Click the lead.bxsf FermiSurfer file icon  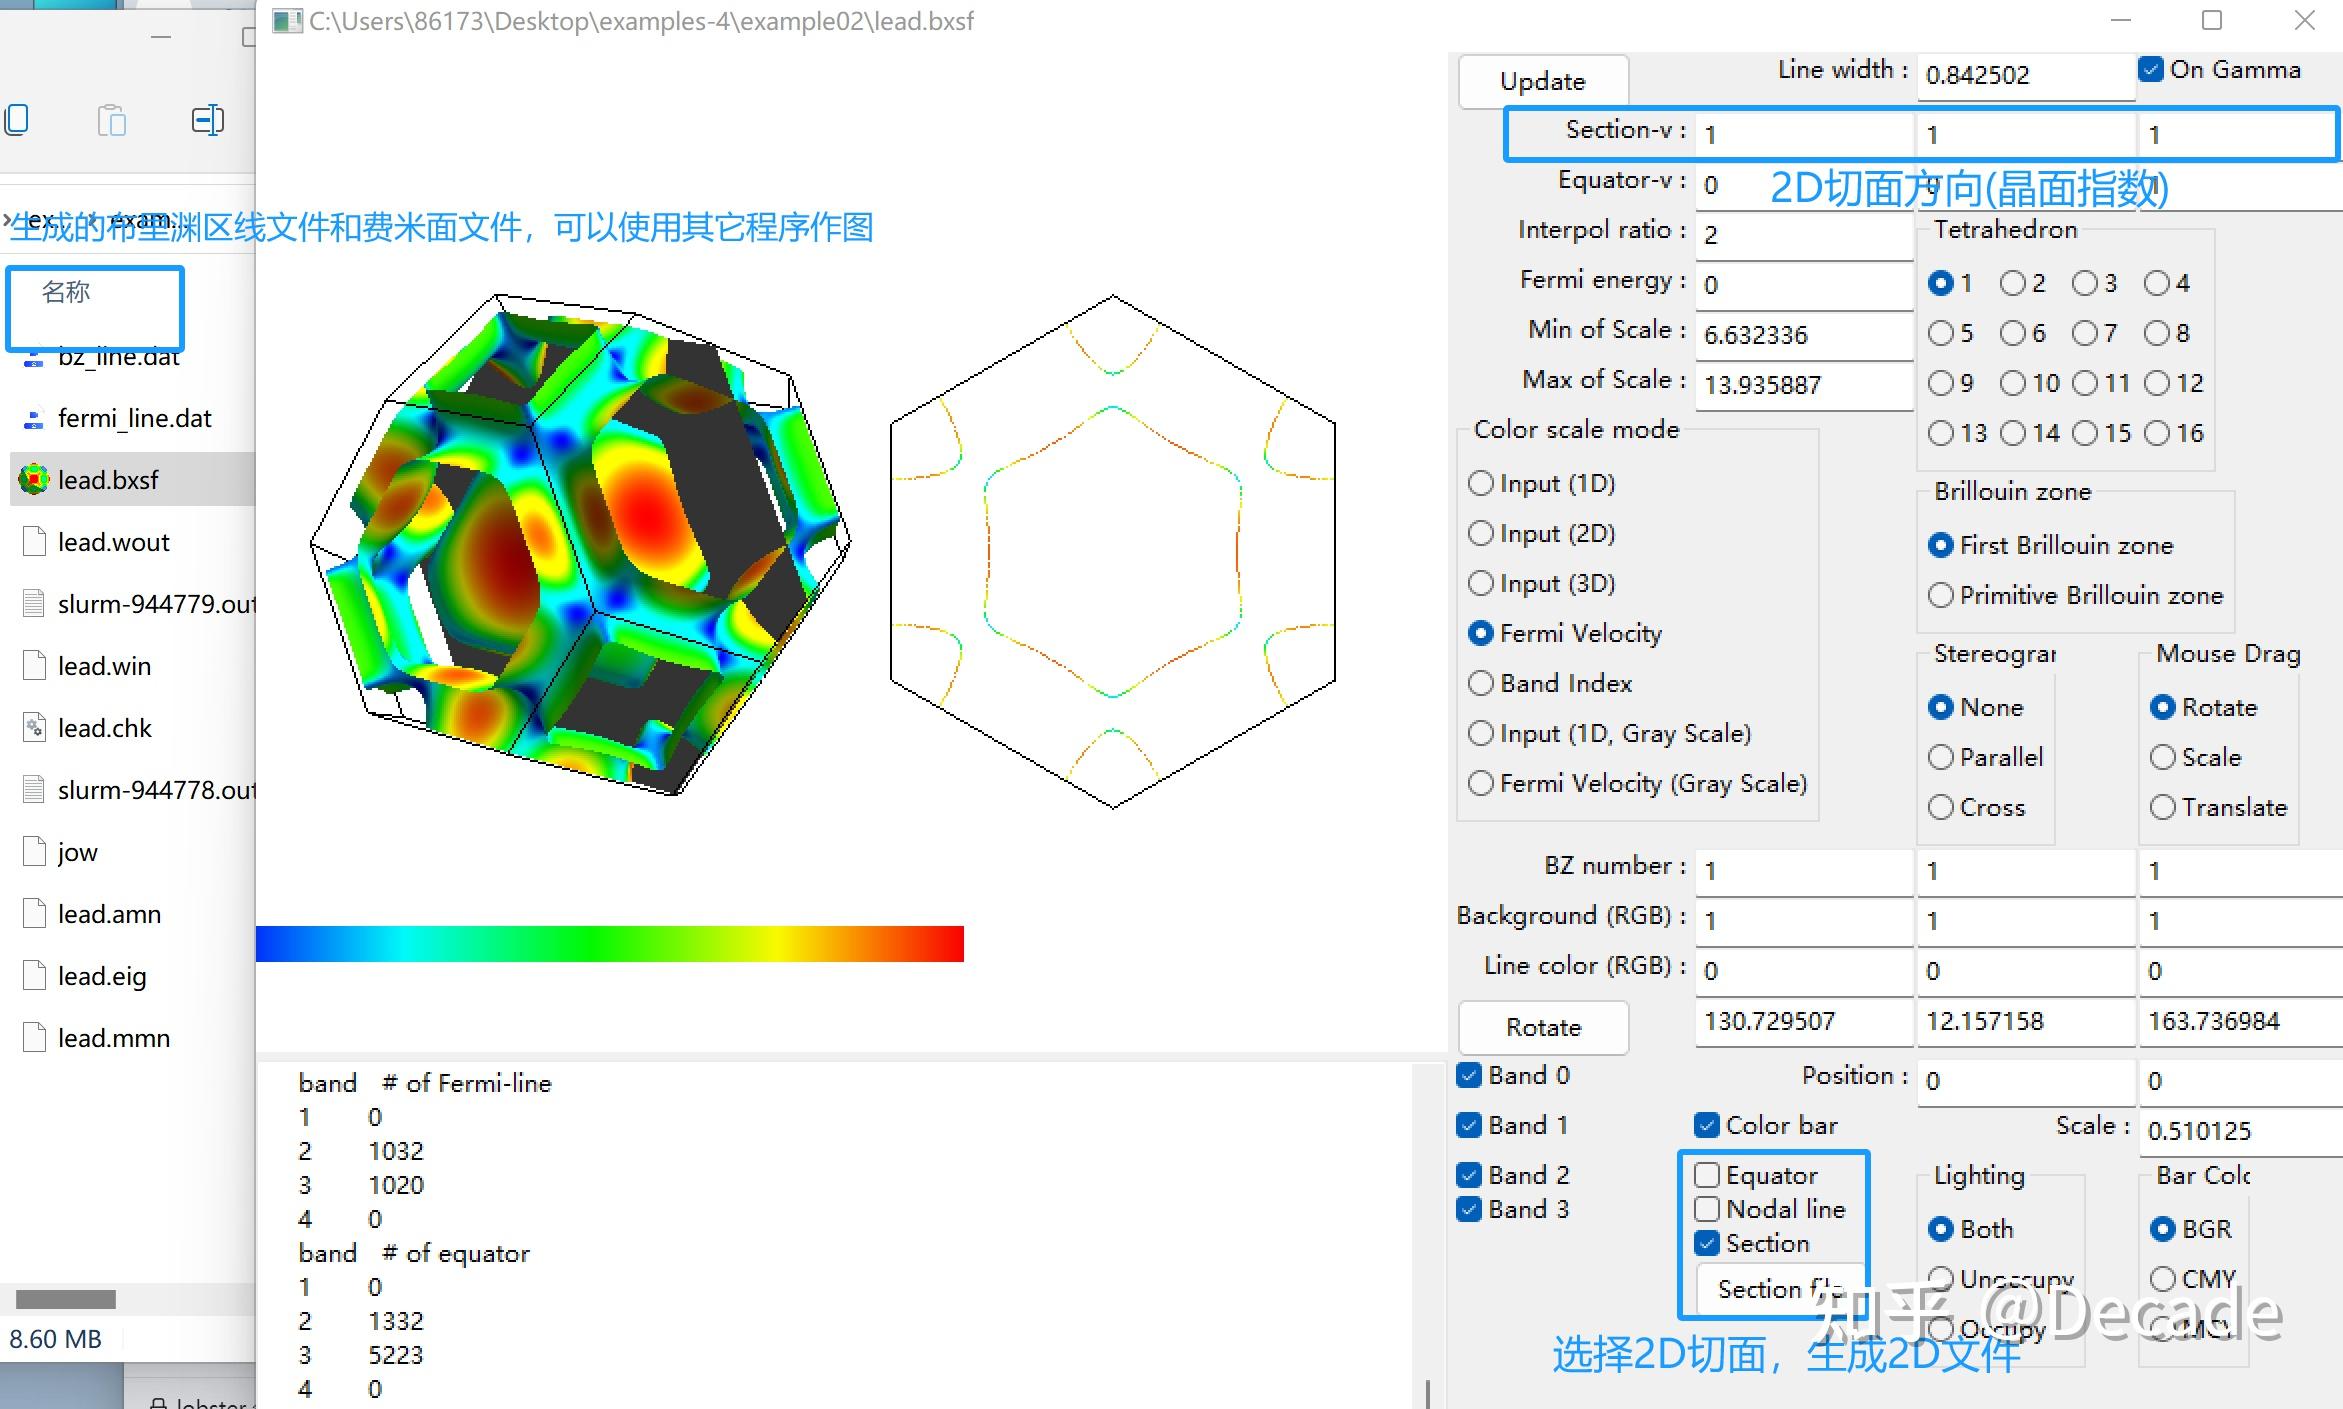click(x=34, y=480)
